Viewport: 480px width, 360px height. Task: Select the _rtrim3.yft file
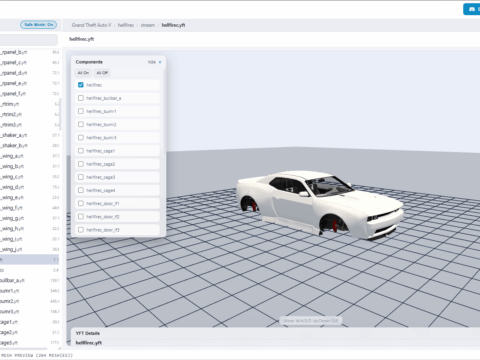[29, 125]
